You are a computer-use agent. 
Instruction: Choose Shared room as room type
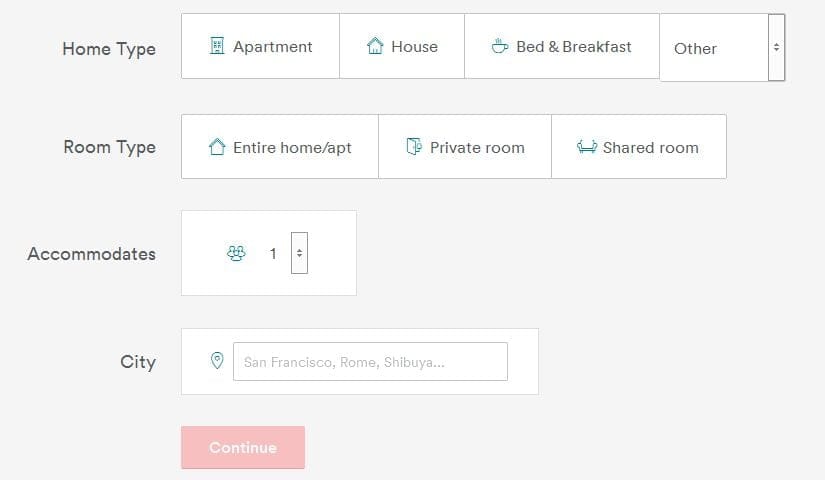click(x=639, y=146)
